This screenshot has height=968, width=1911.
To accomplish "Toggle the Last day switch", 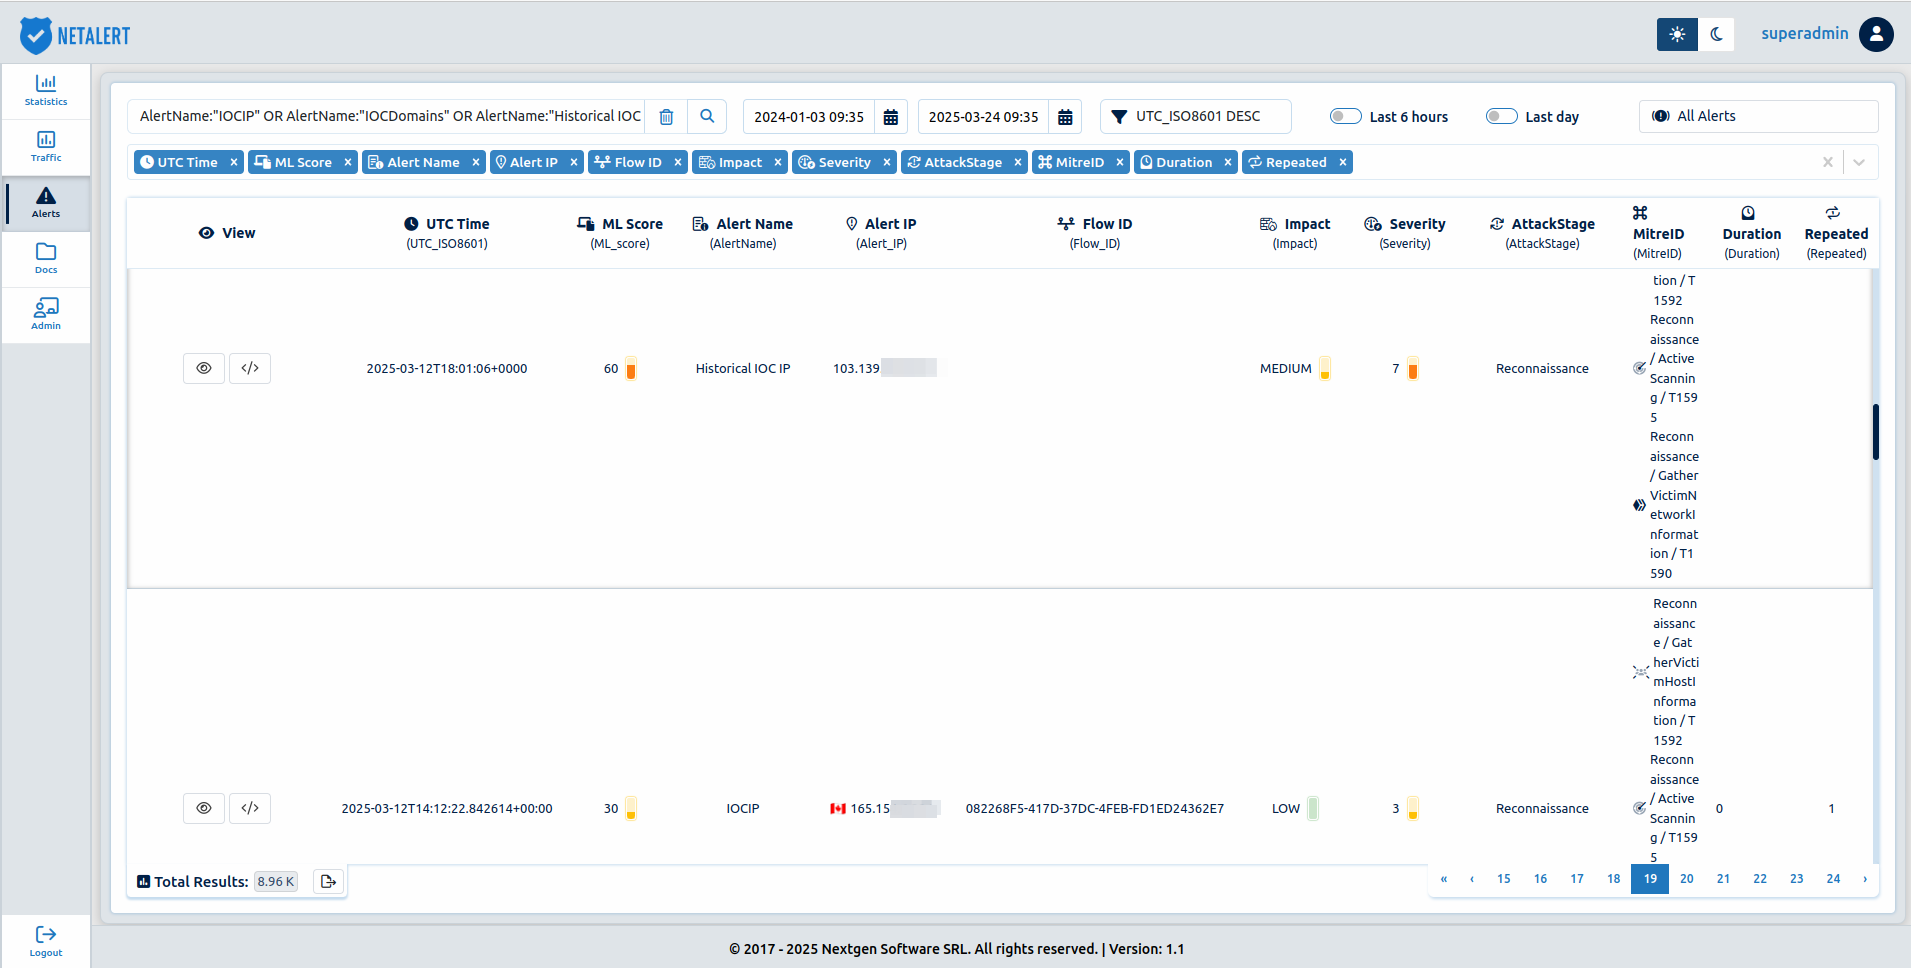I will [1501, 116].
